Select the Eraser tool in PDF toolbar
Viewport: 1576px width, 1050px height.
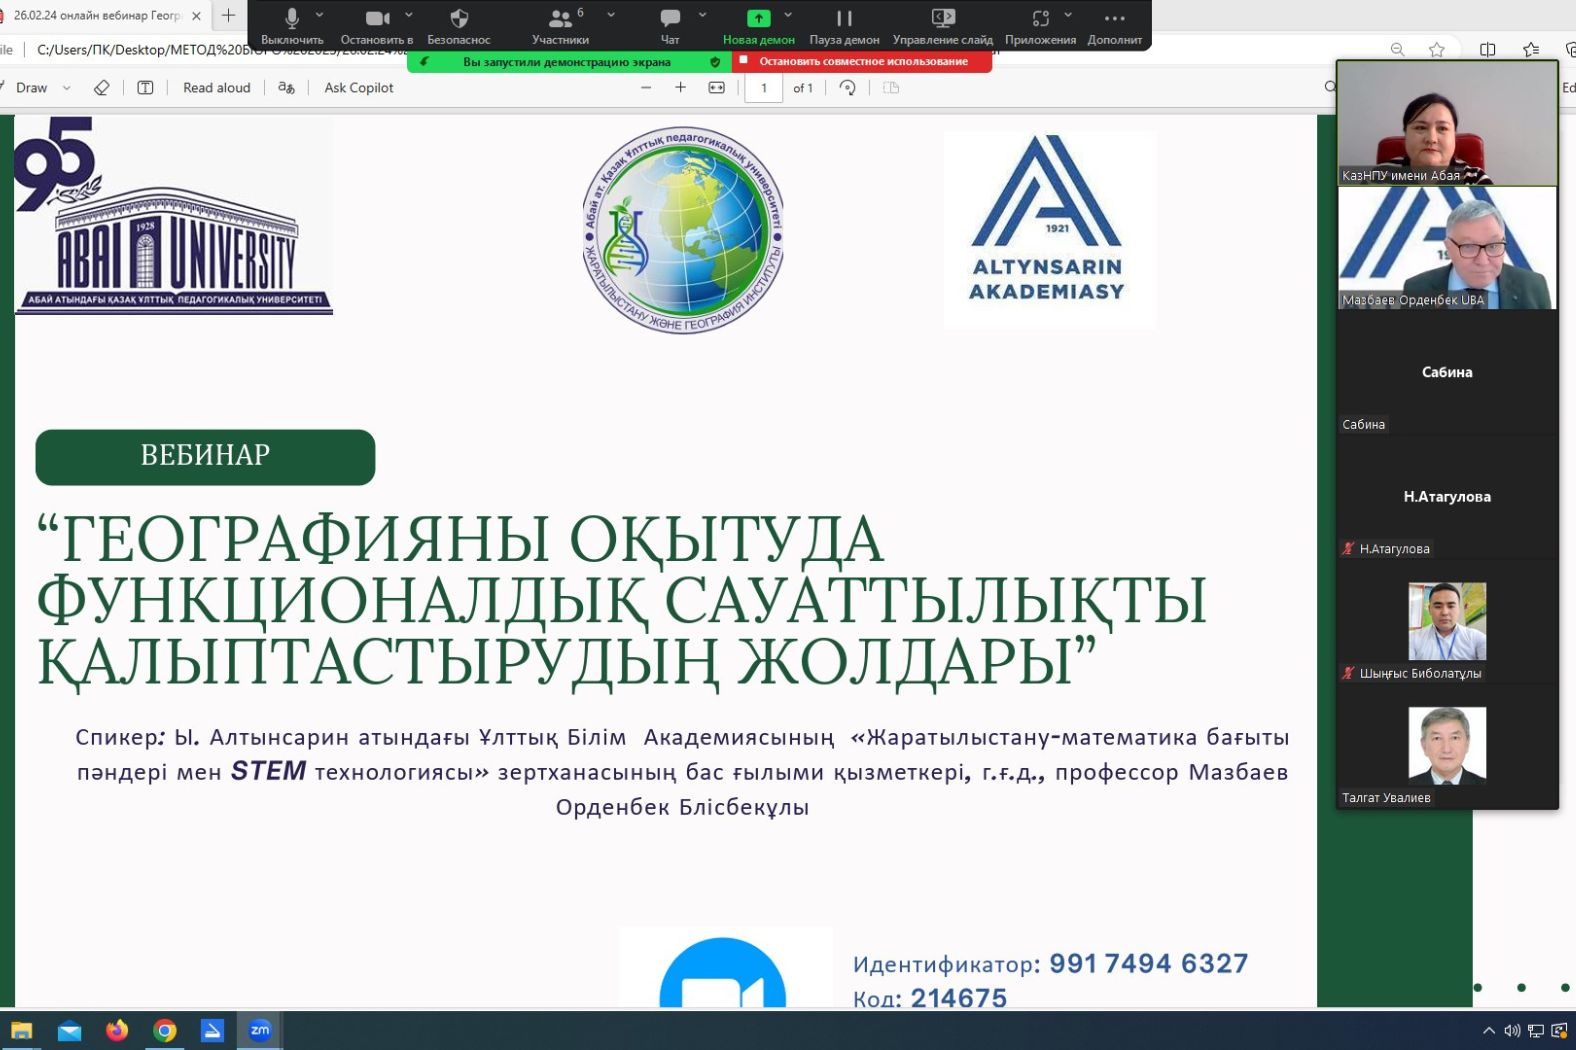pyautogui.click(x=101, y=88)
